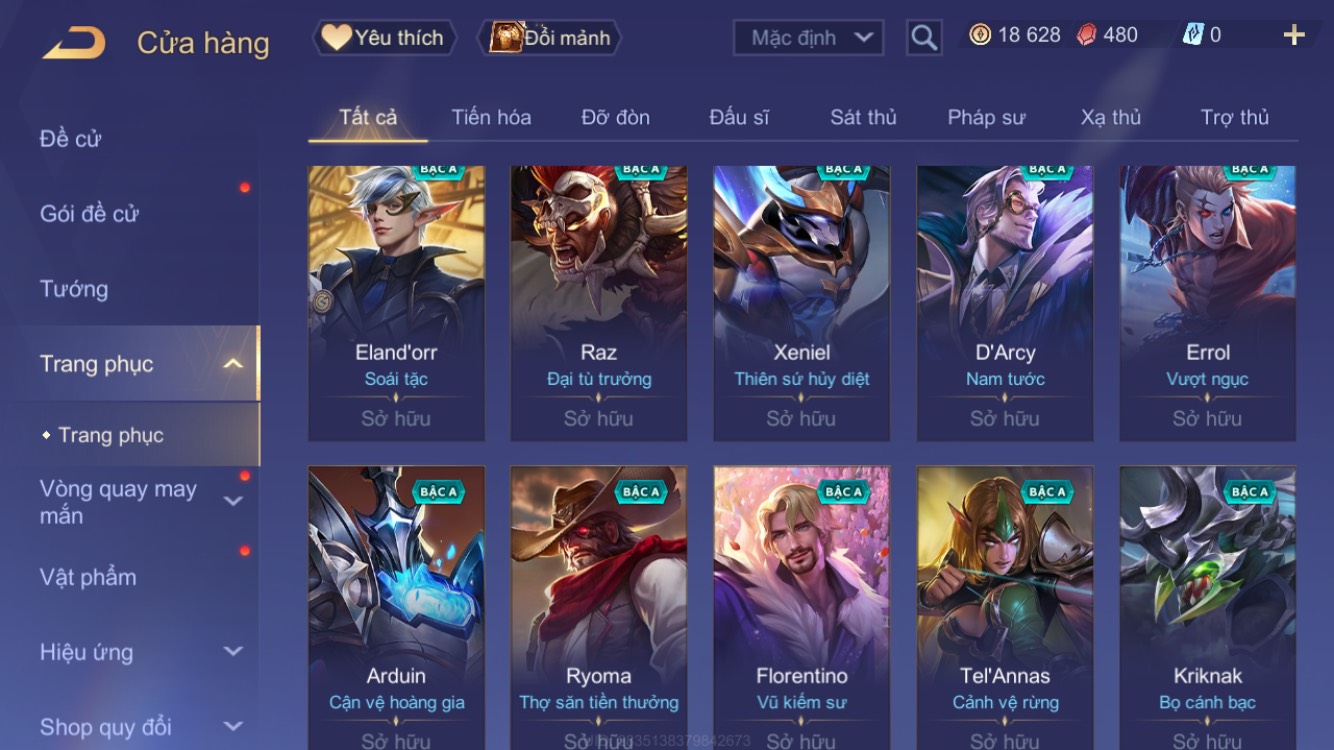
Task: Tap the back arrow icon
Action: point(74,43)
